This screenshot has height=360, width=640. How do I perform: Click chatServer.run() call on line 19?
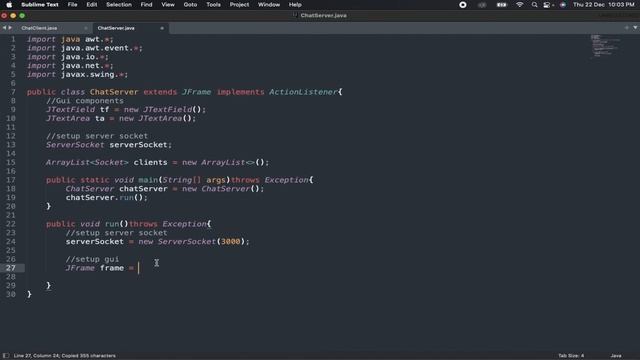pyautogui.click(x=107, y=198)
